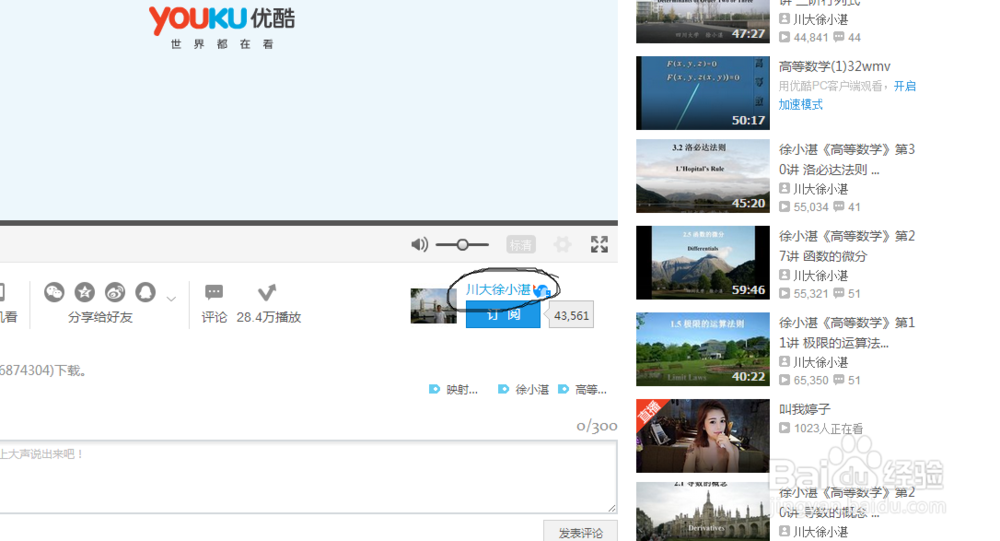The height and width of the screenshot is (541, 1000).
Task: Open the 40:22 极限的运算法则 thumbnail
Action: coord(703,349)
